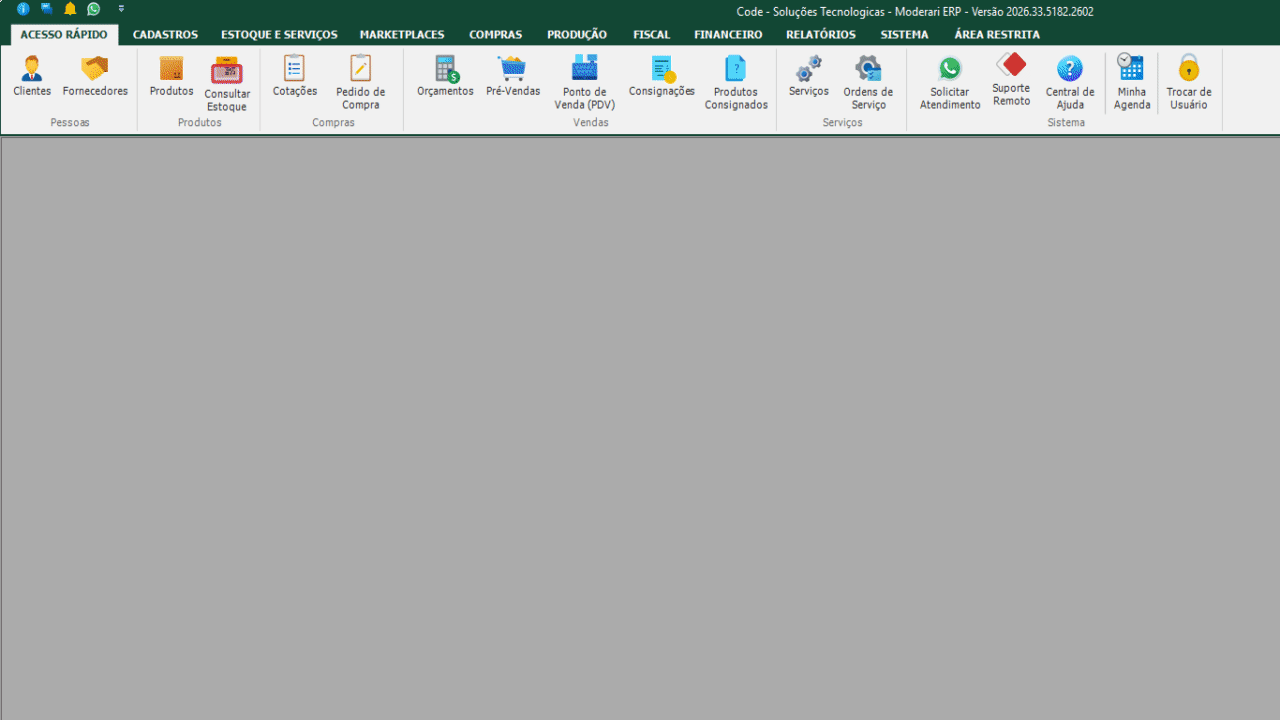
Task: Open Central de Ajuda
Action: pyautogui.click(x=1070, y=69)
